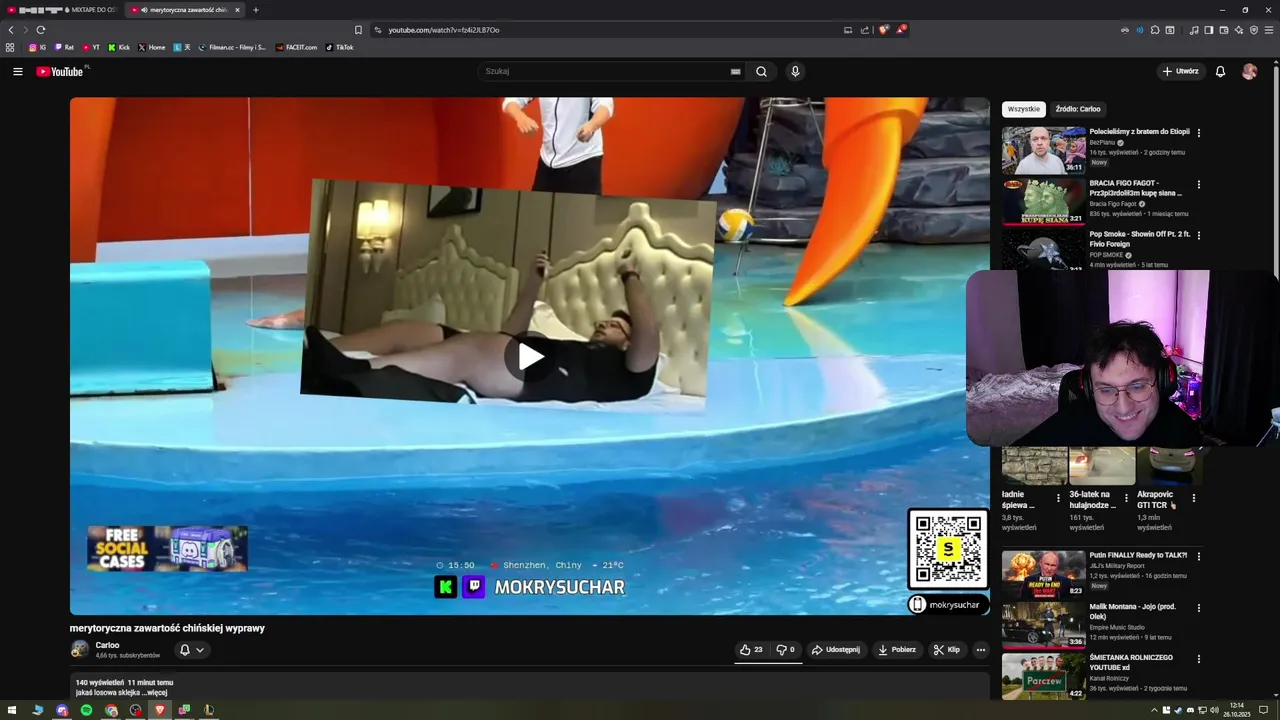Open the TikTok bookmark
Screen dimensions: 1280x720
click(340, 47)
